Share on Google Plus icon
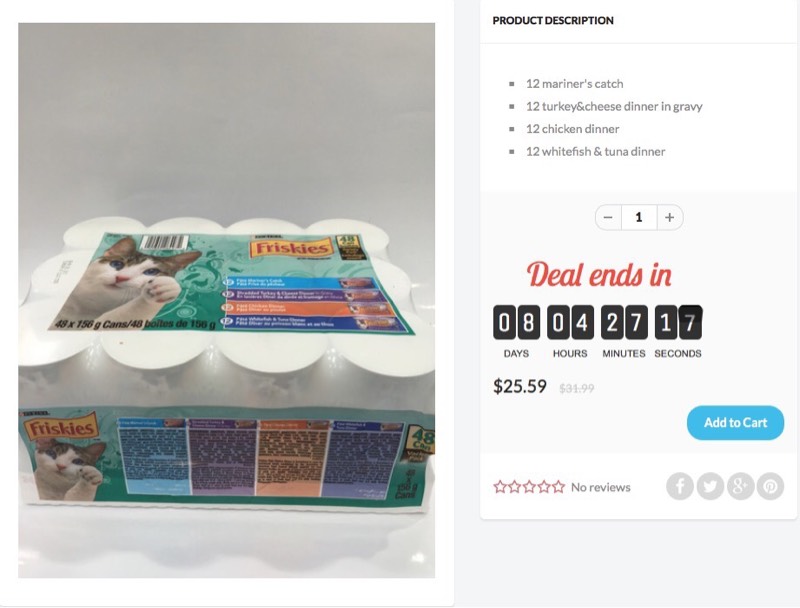This screenshot has width=800, height=608. 740,486
